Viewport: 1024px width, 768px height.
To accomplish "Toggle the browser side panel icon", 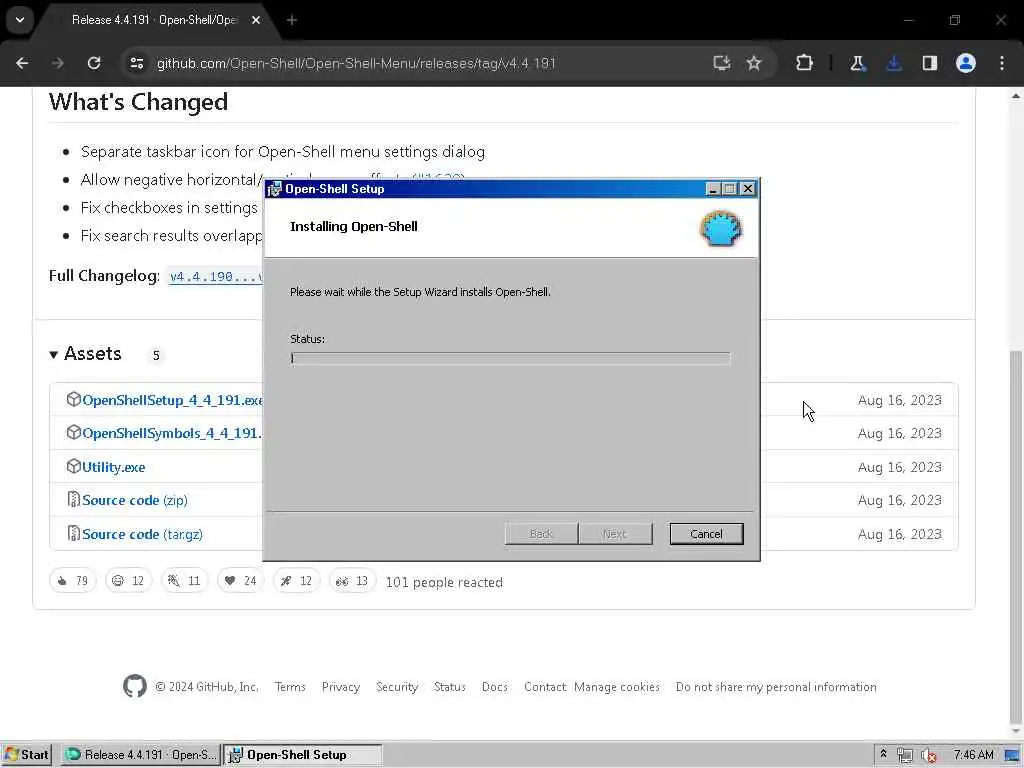I will 930,63.
